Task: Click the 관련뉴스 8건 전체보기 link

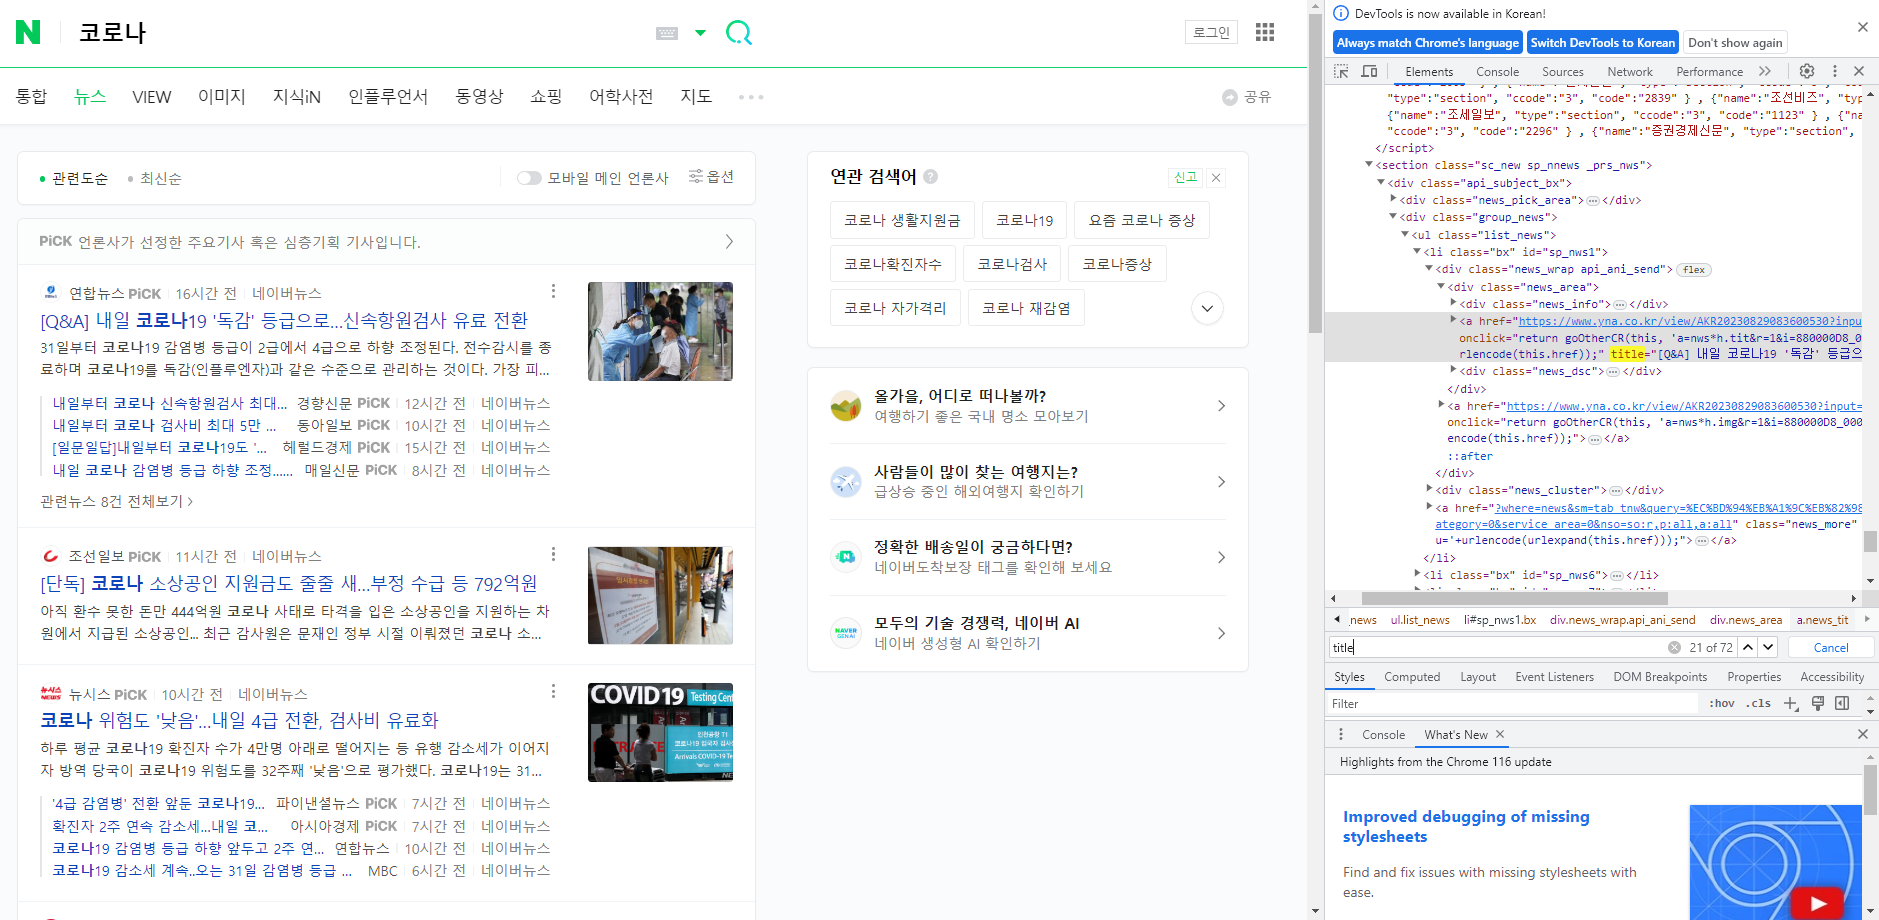Action: click(116, 501)
